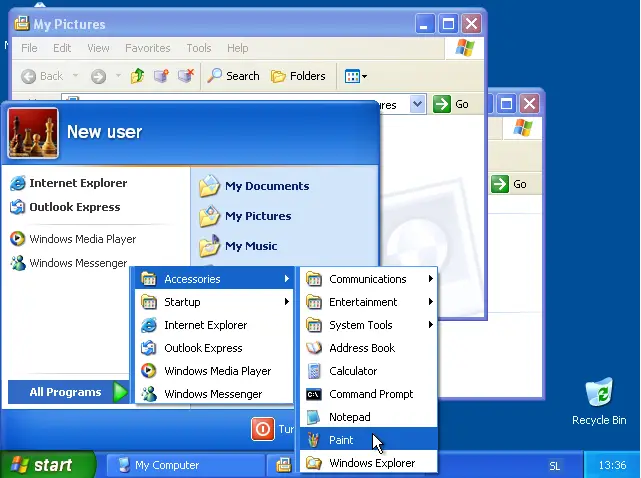Click the Map Network Drive icon
This screenshot has height=478, width=641.
tap(161, 76)
